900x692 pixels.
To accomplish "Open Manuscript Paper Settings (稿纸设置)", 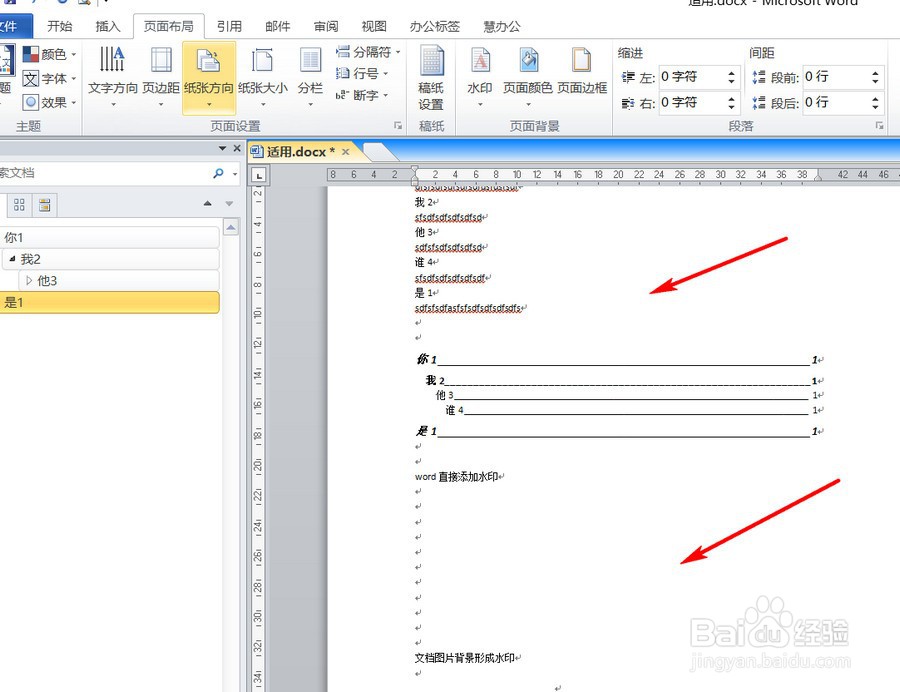I will 431,79.
